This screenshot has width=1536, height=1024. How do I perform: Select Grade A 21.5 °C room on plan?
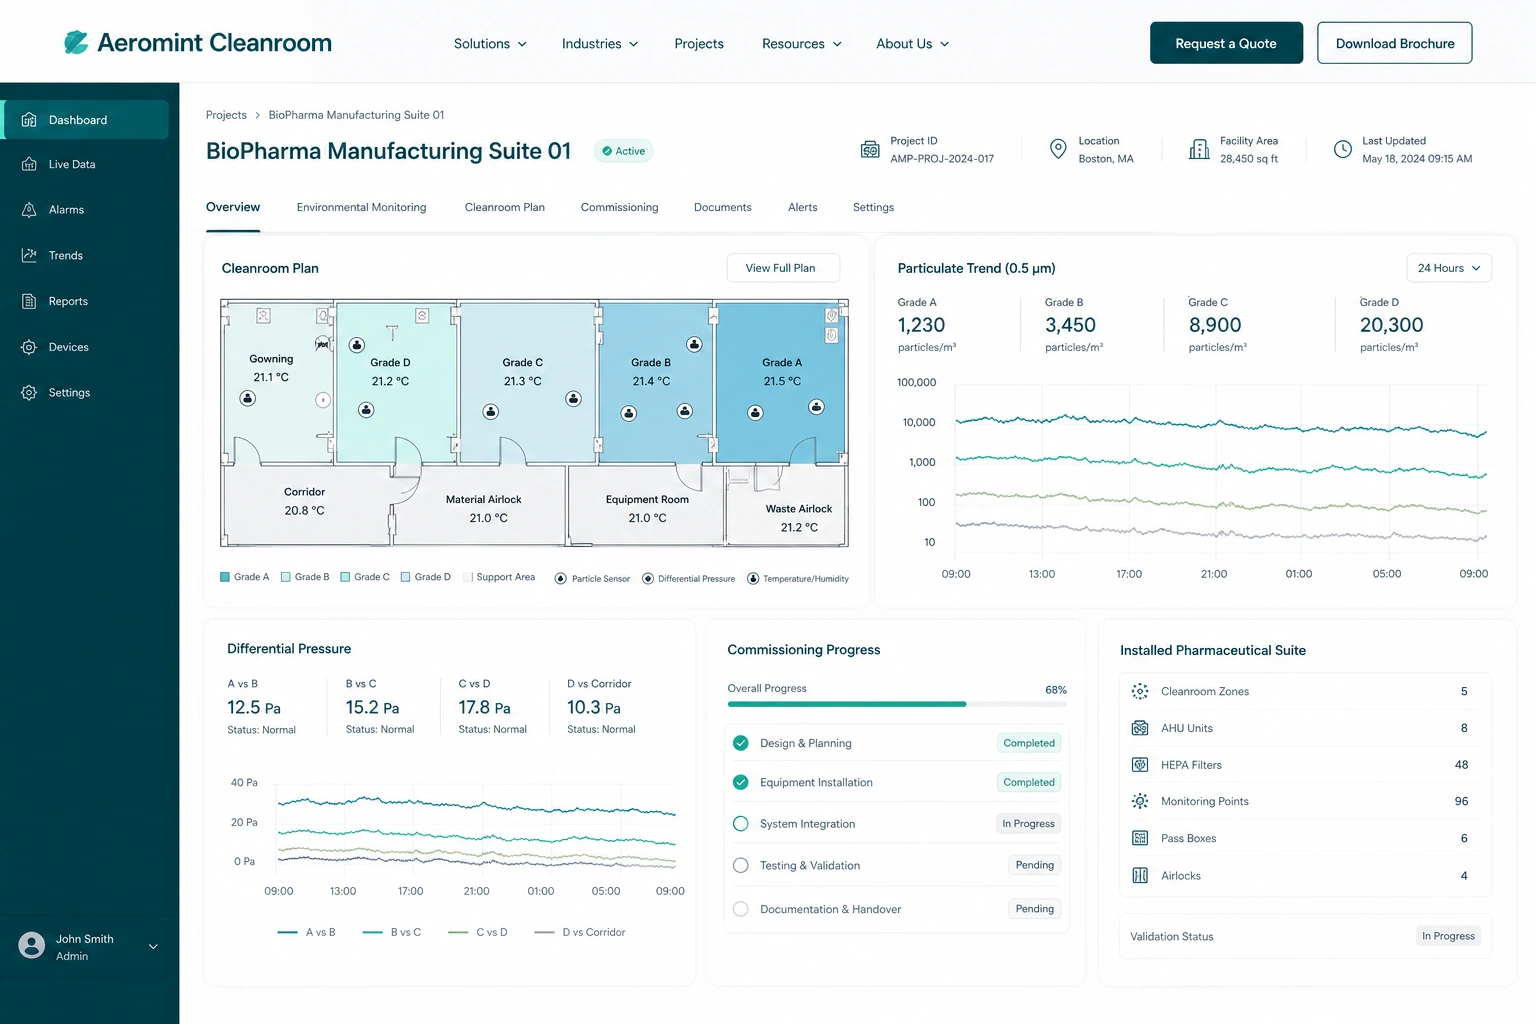point(782,381)
